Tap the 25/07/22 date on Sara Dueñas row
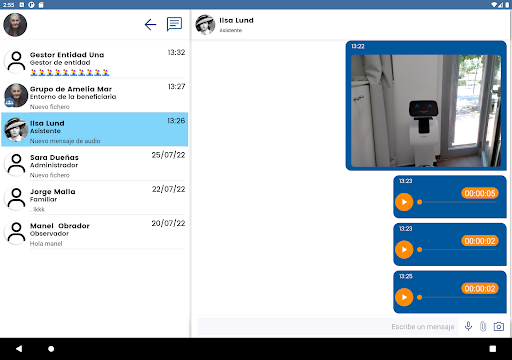Viewport: 512px width, 360px height. pyautogui.click(x=168, y=155)
